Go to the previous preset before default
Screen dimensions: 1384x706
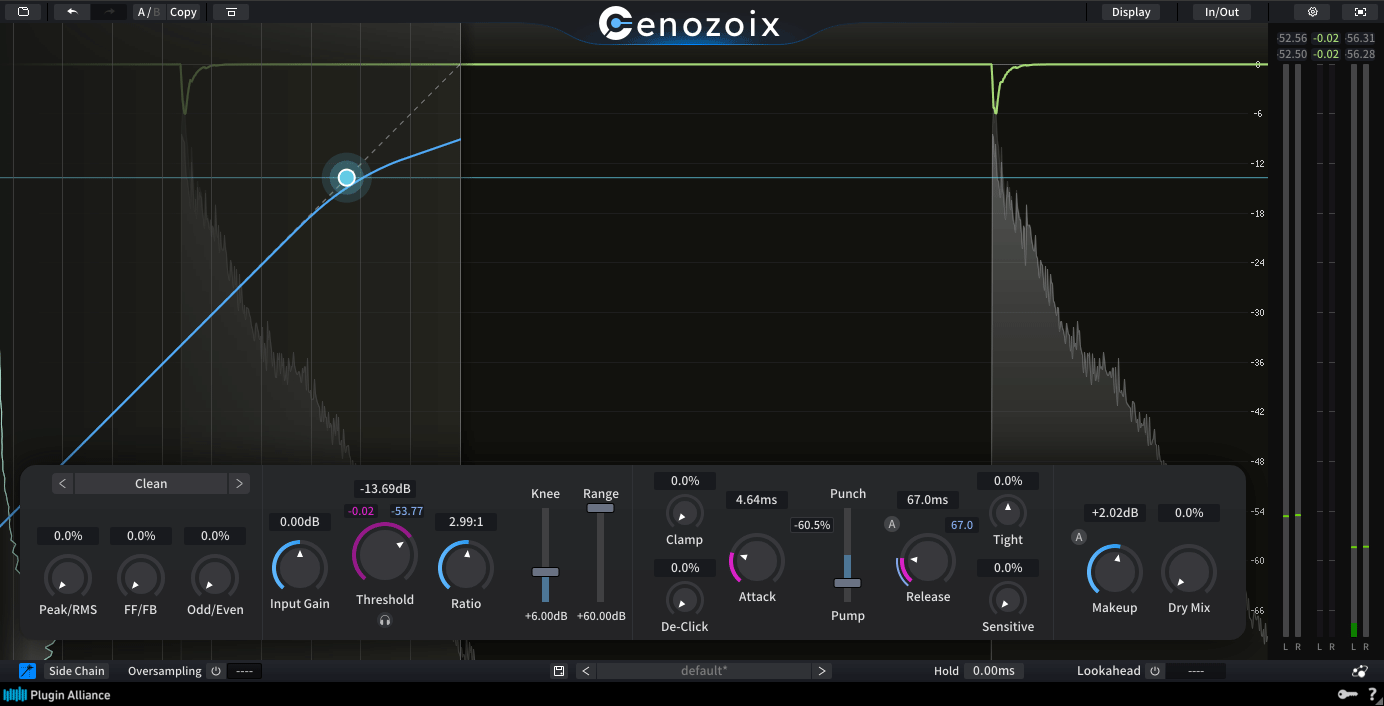tap(585, 671)
